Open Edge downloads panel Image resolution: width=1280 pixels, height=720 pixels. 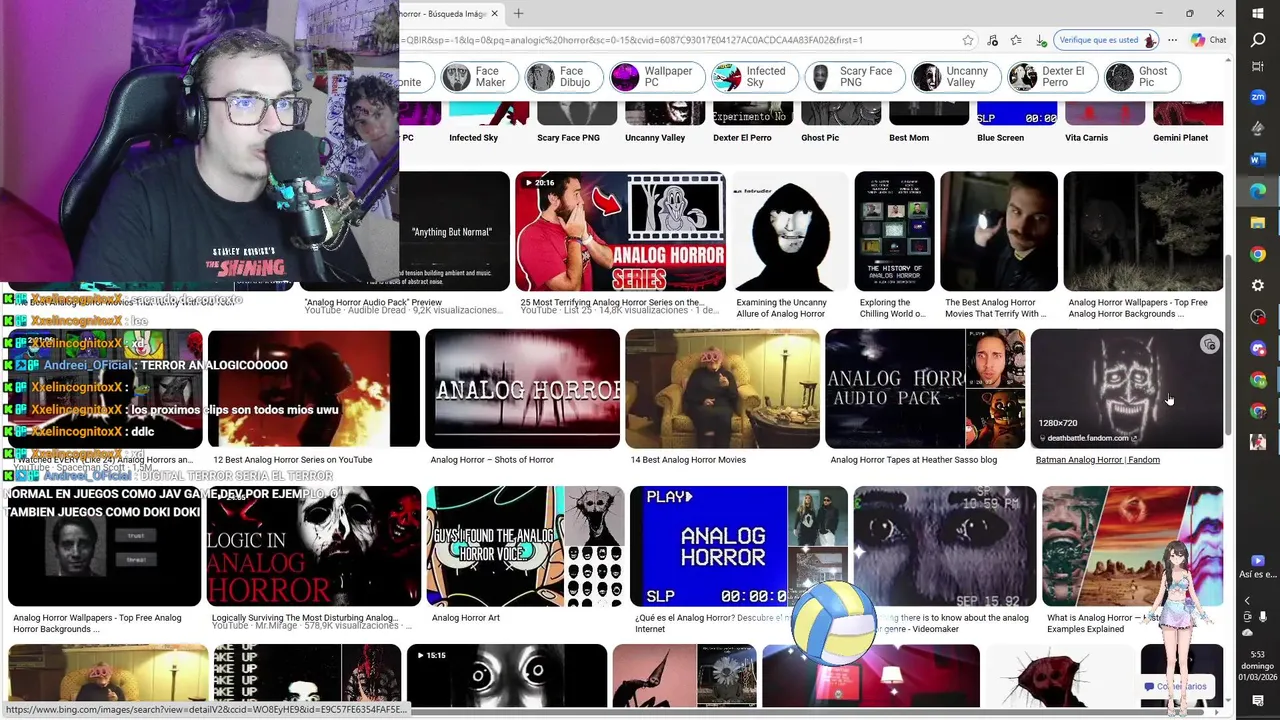(x=1041, y=40)
